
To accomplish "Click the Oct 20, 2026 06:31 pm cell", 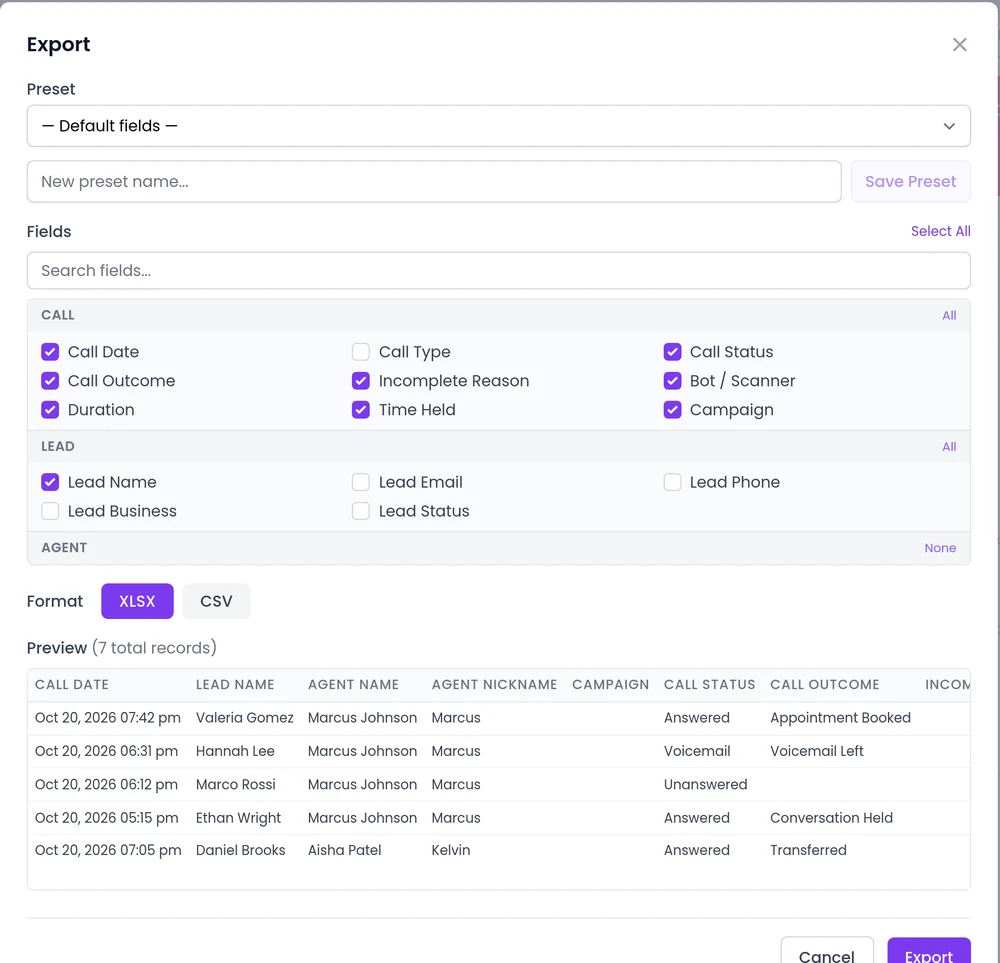I will click(x=107, y=751).
